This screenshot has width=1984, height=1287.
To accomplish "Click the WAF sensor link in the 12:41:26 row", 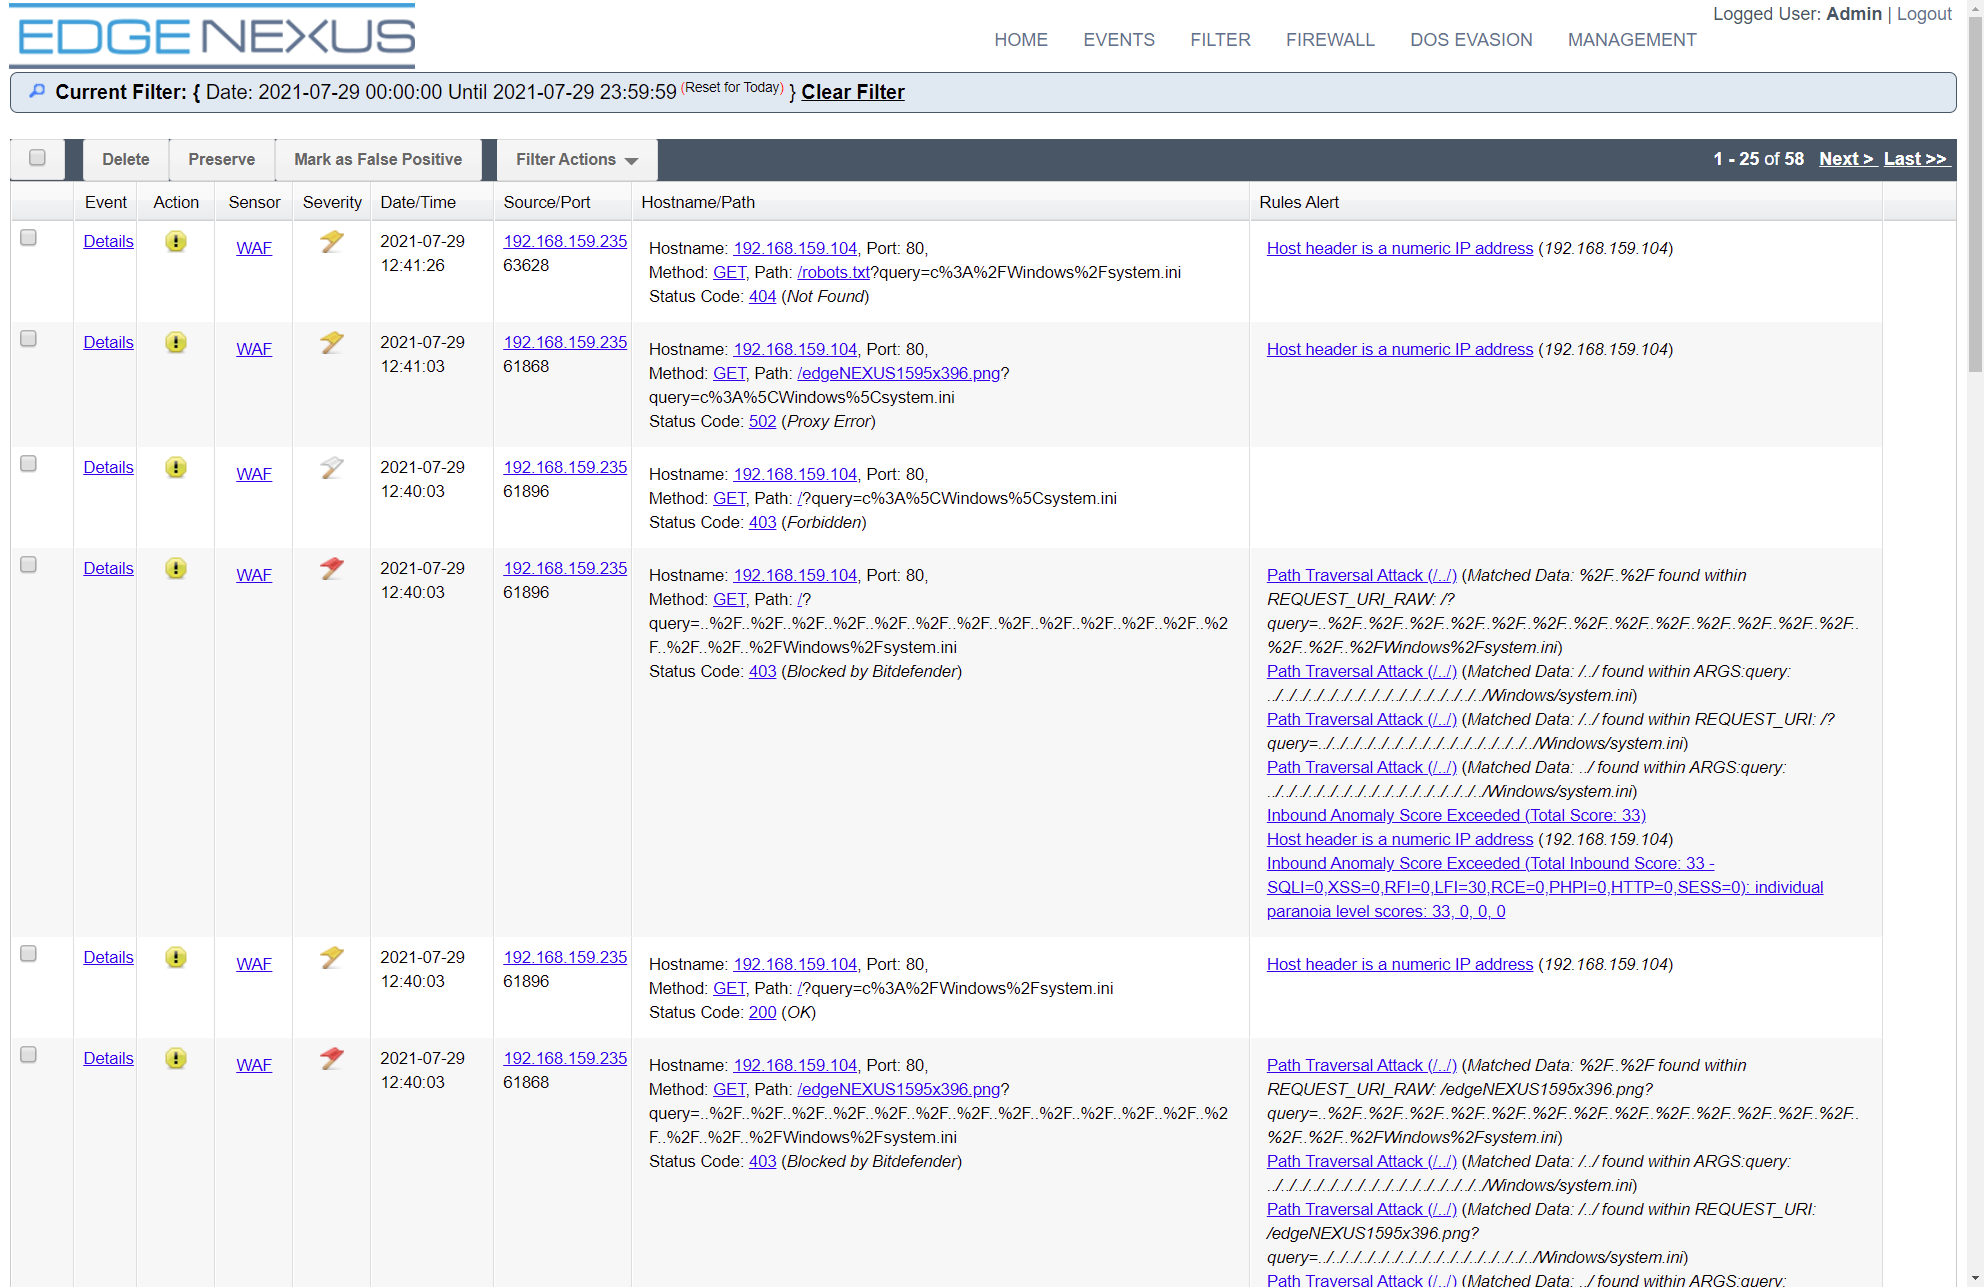I will [x=254, y=248].
